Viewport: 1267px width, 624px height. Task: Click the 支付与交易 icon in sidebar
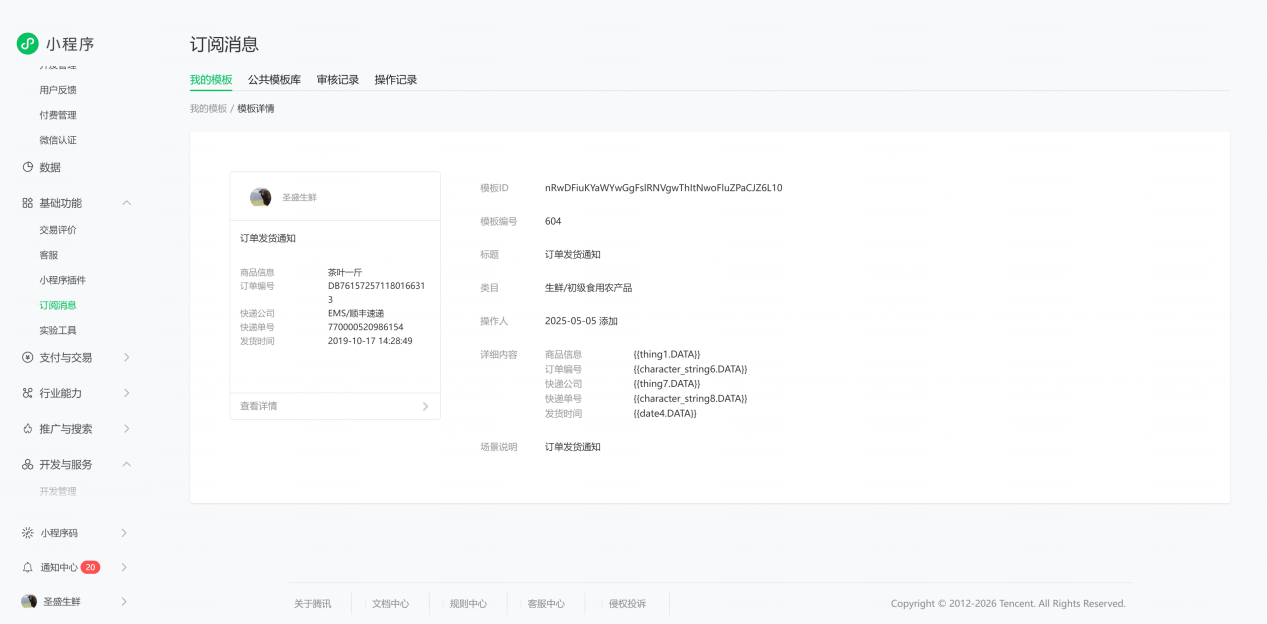(x=28, y=357)
